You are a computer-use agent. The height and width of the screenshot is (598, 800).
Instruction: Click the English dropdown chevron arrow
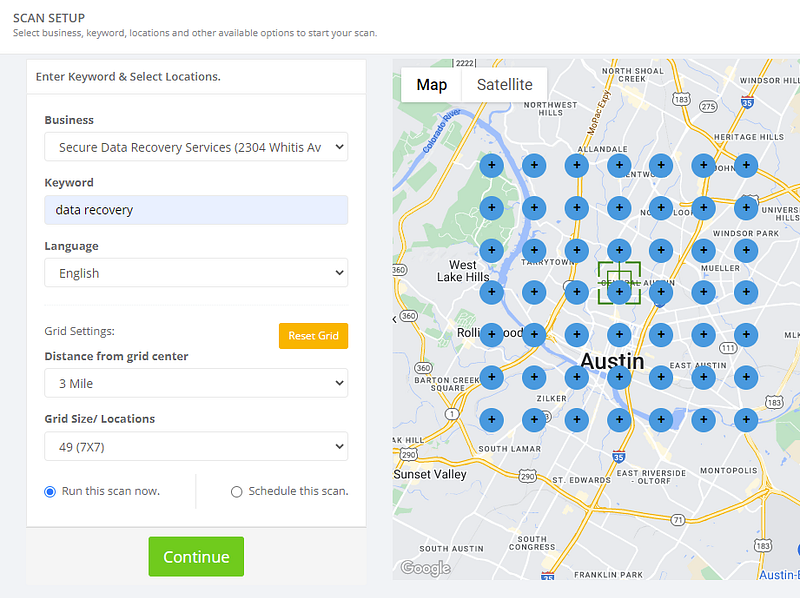[339, 273]
